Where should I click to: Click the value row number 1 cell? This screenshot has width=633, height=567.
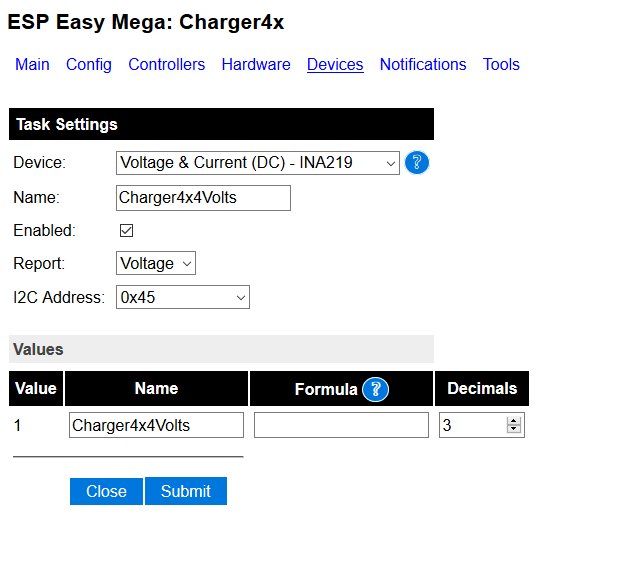[x=17, y=425]
